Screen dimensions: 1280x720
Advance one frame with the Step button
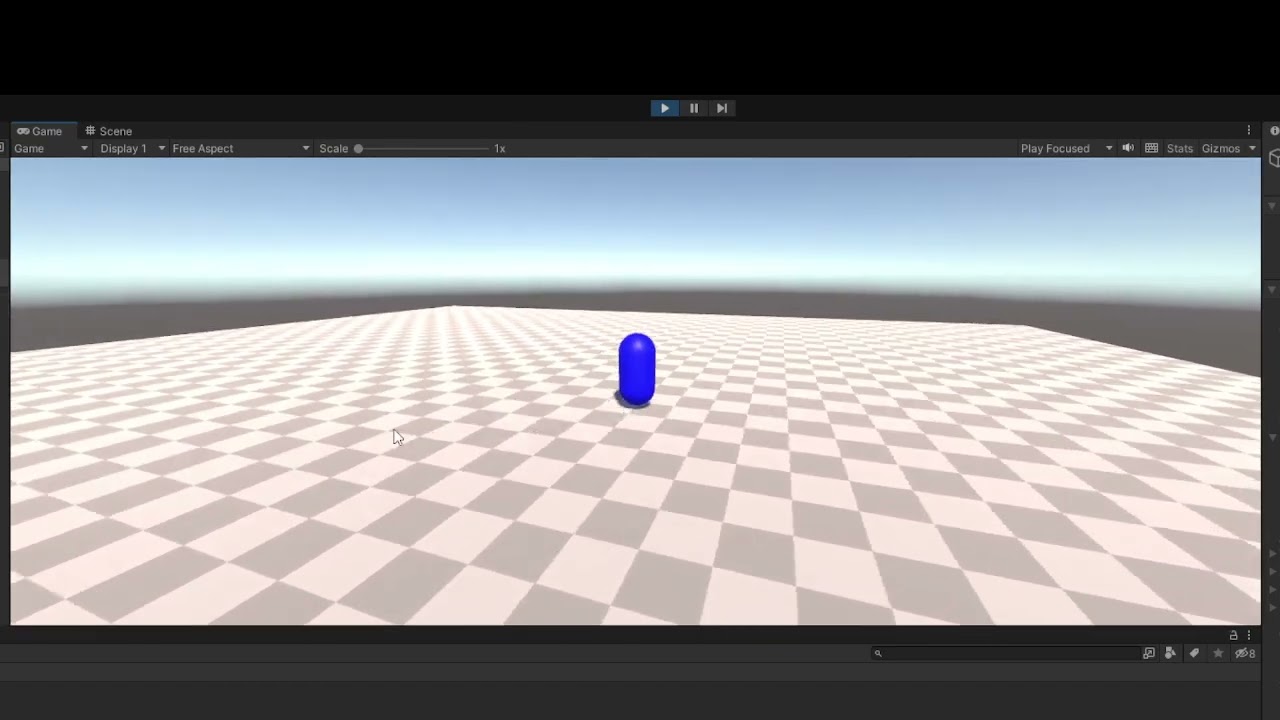click(x=722, y=108)
